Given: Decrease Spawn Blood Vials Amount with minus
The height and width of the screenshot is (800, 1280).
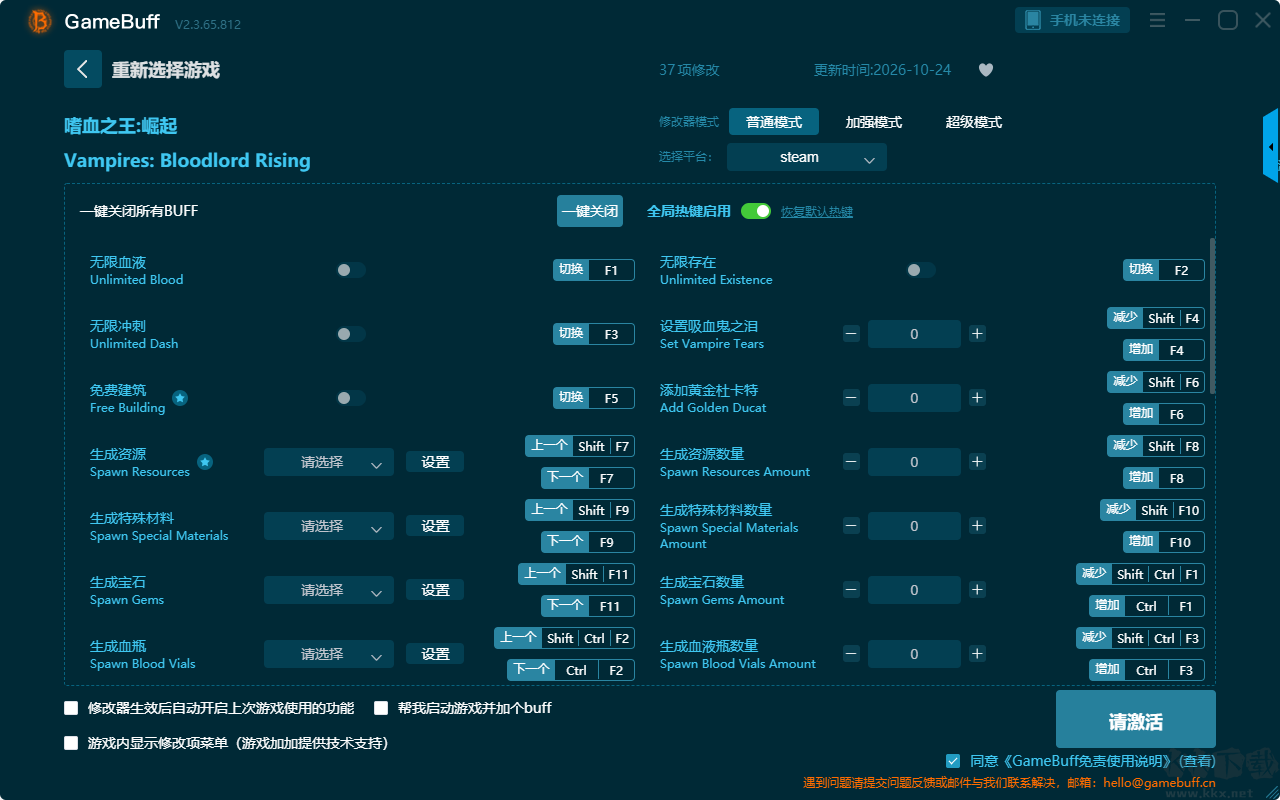Looking at the screenshot, I should pyautogui.click(x=851, y=654).
